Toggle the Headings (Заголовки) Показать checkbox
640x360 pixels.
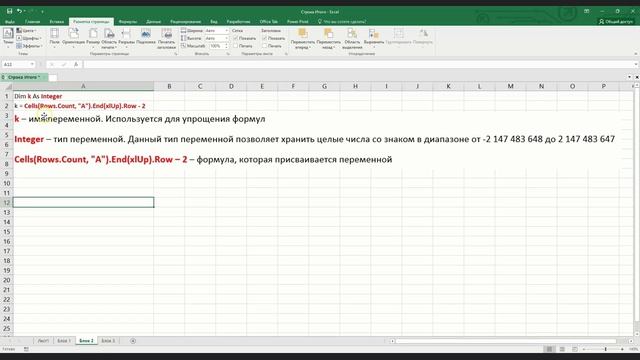point(264,38)
